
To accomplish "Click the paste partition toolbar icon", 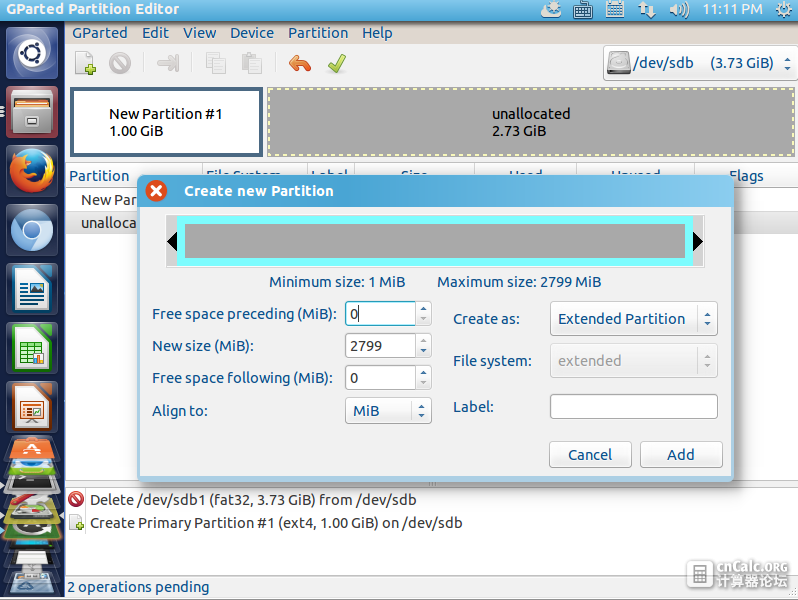I will tap(251, 63).
